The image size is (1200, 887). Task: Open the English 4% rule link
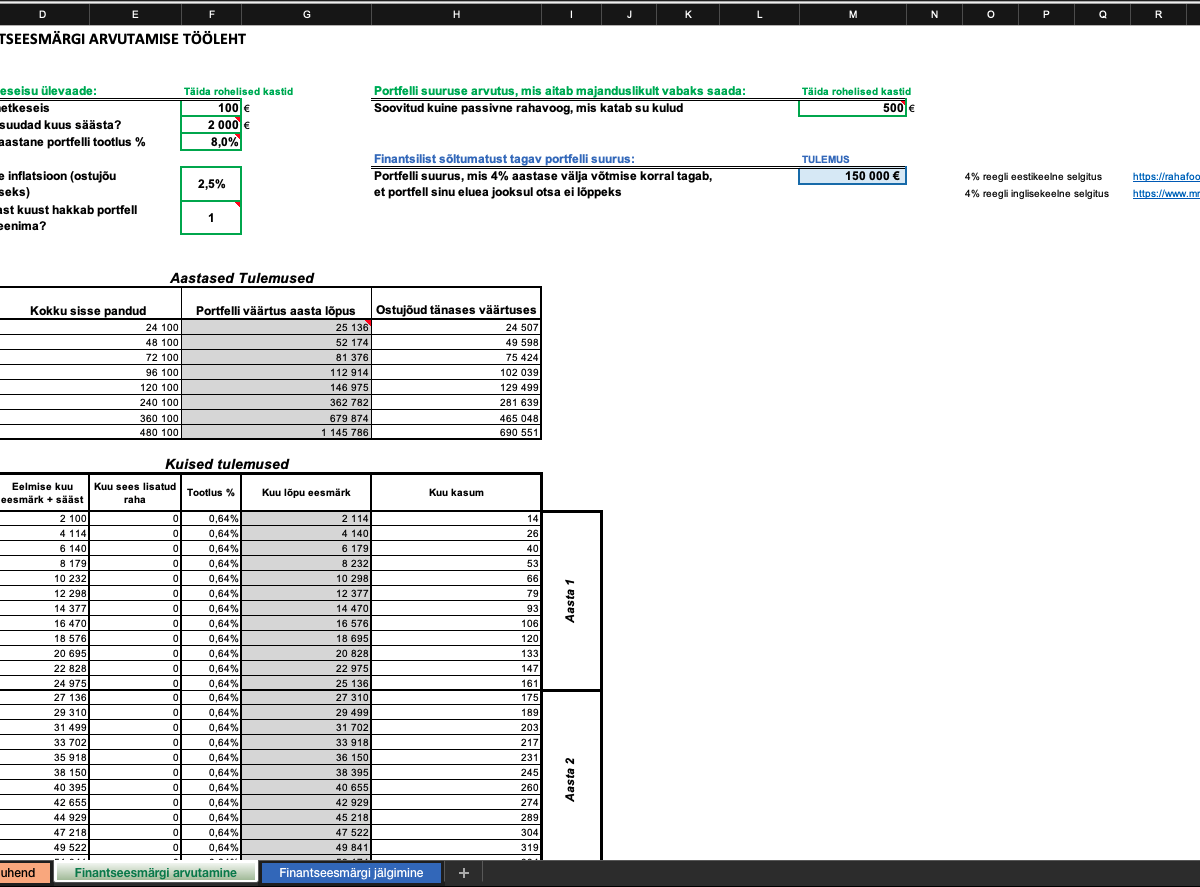click(x=1165, y=194)
